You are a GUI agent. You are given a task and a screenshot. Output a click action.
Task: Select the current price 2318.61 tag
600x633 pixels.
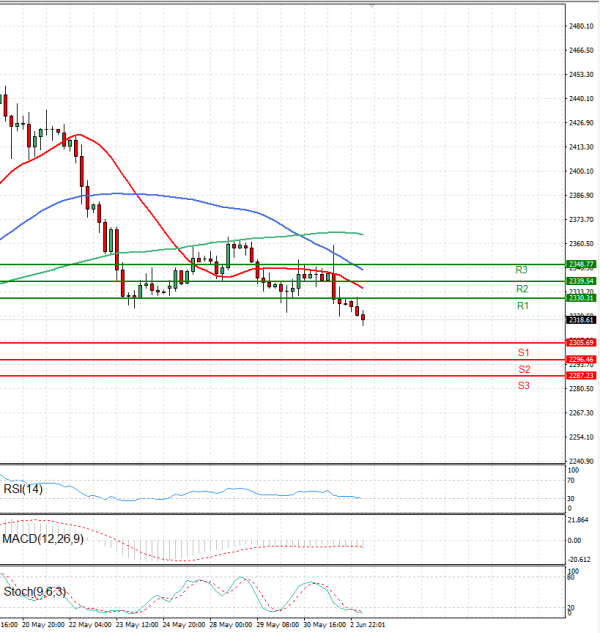tap(581, 320)
